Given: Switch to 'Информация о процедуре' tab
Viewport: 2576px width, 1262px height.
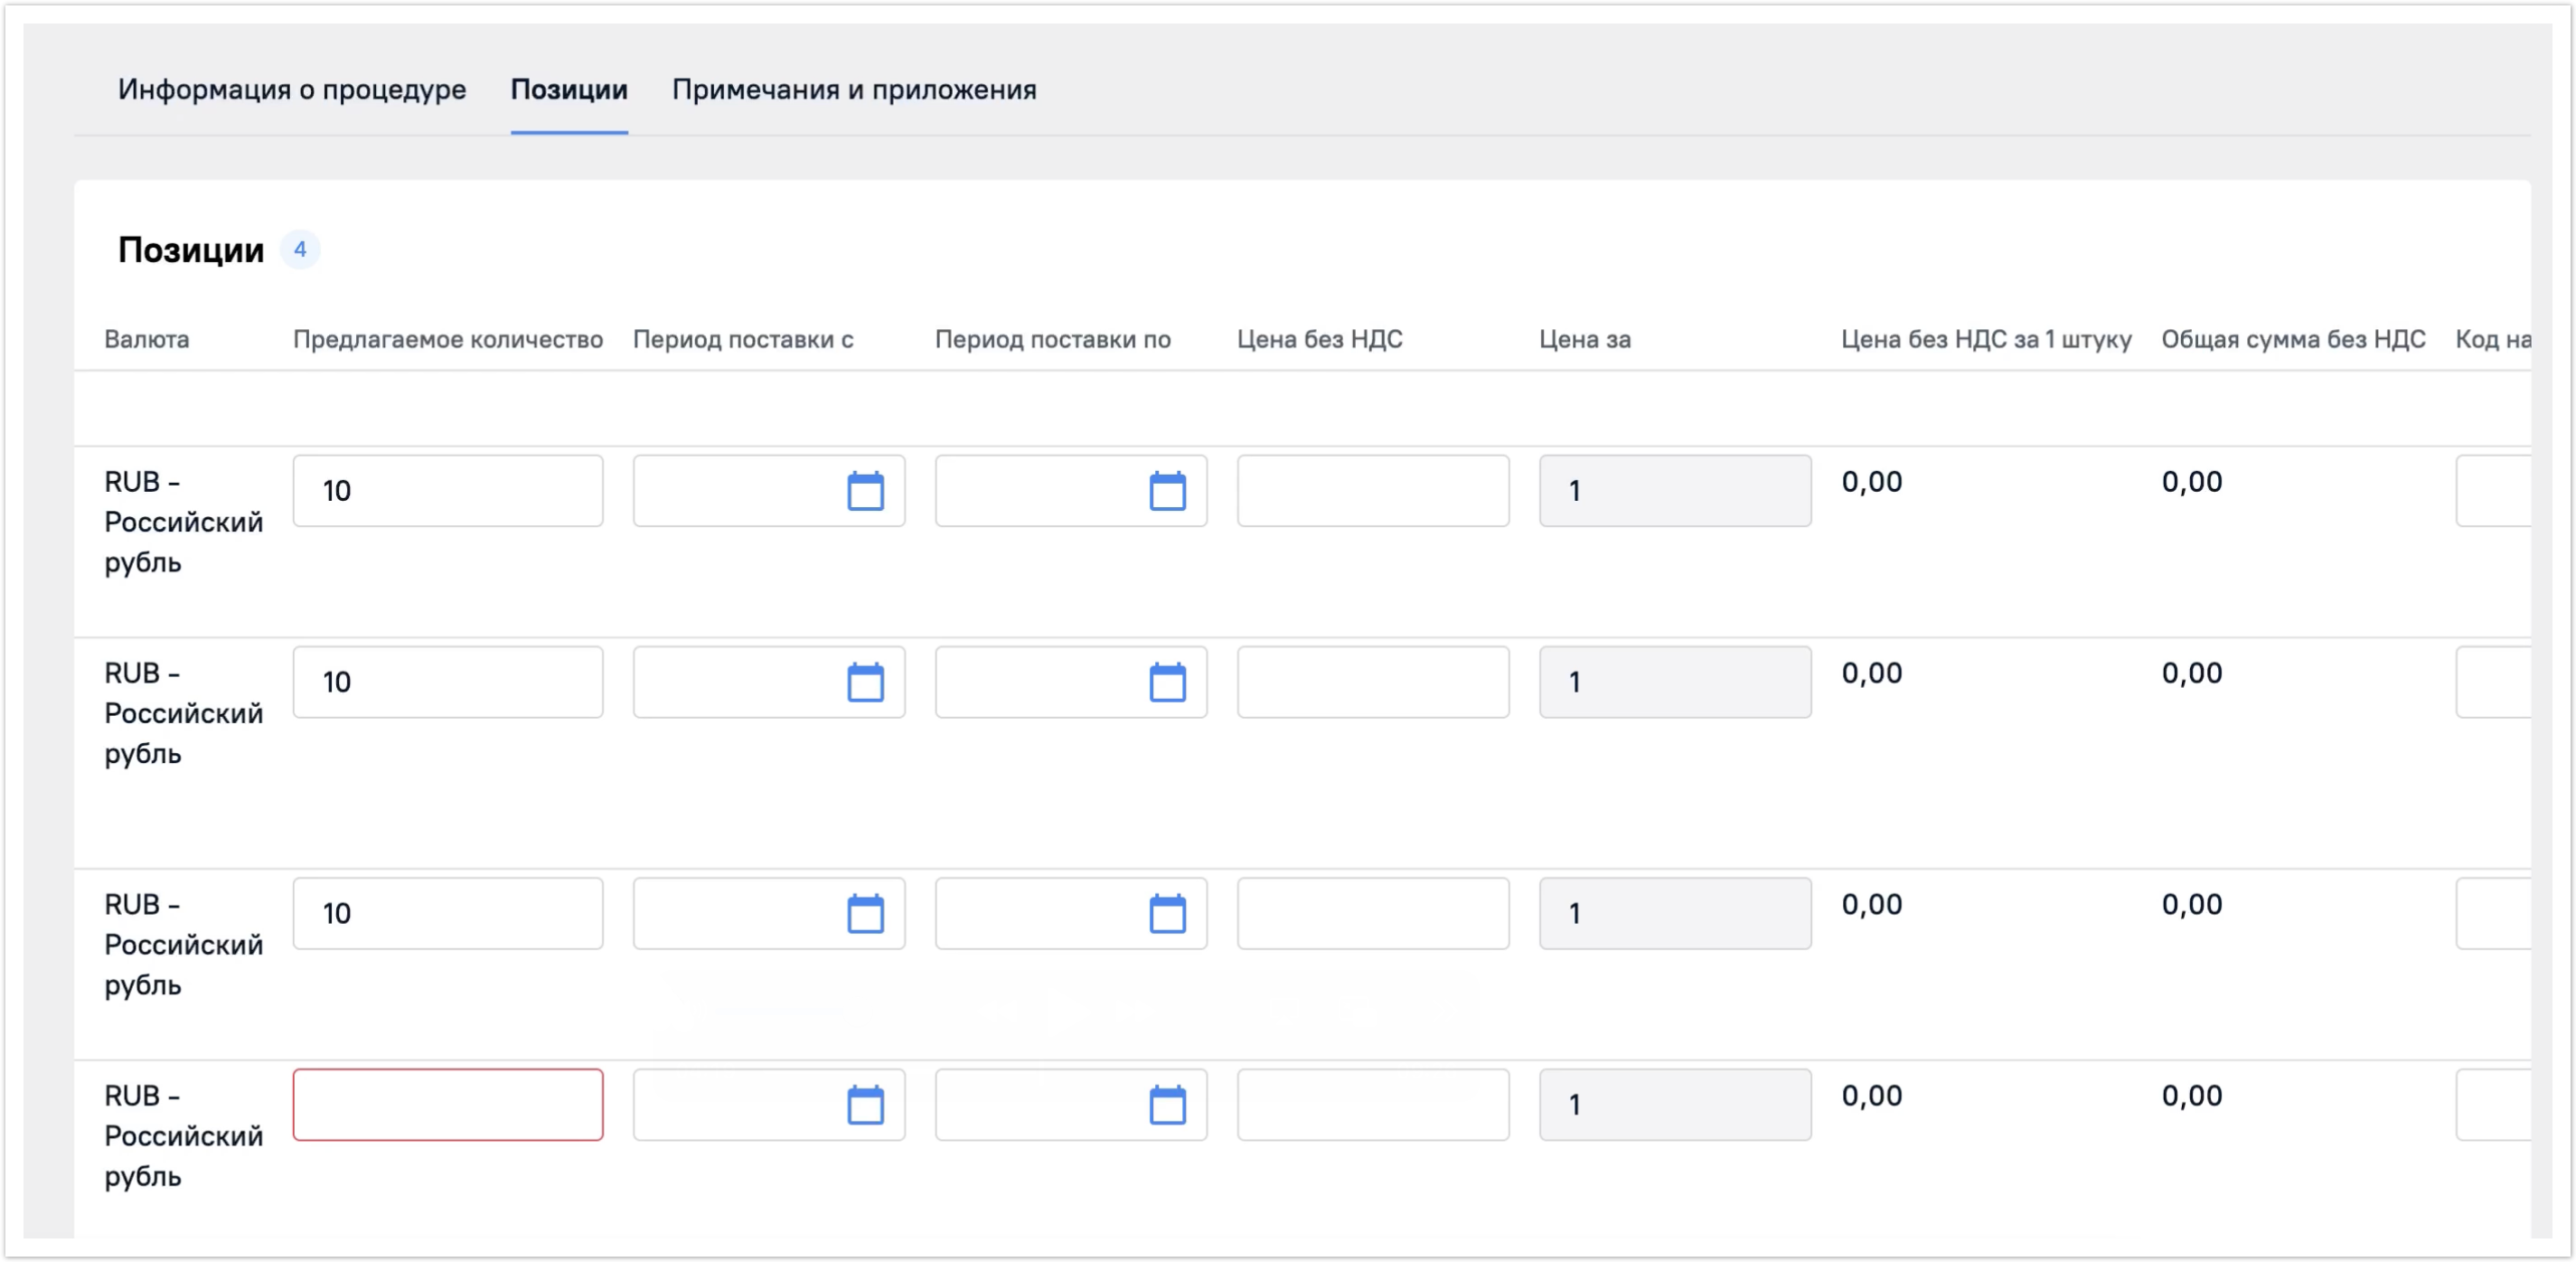Looking at the screenshot, I should [291, 90].
